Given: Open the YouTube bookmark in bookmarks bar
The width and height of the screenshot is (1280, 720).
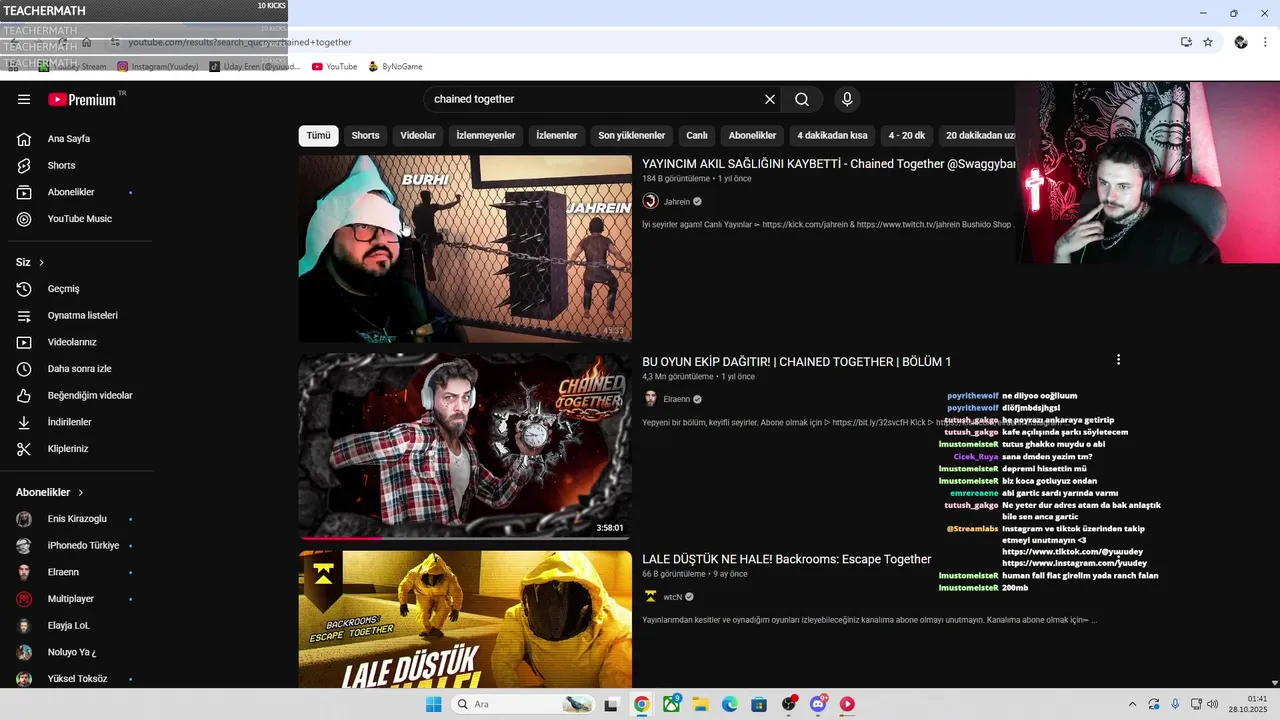Looking at the screenshot, I should tap(334, 67).
